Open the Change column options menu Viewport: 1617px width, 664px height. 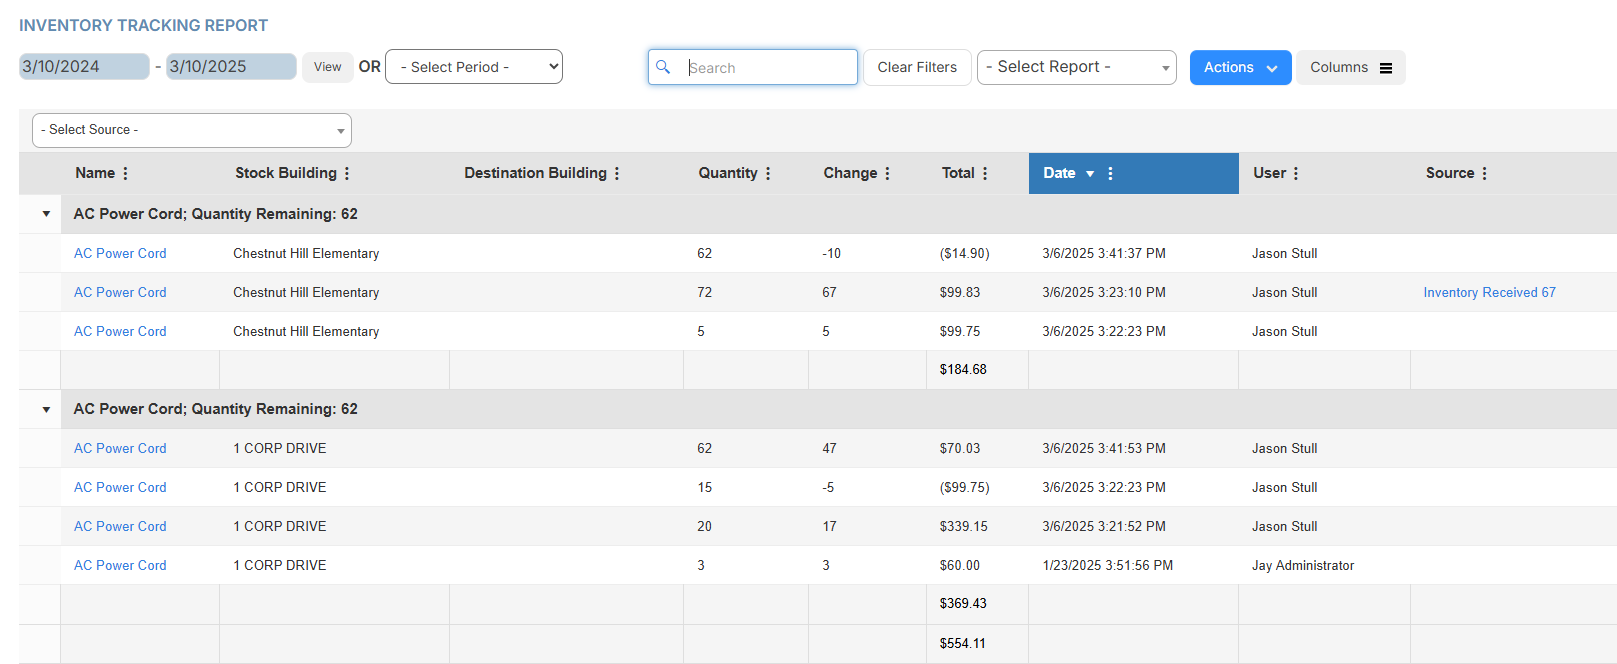click(x=887, y=173)
